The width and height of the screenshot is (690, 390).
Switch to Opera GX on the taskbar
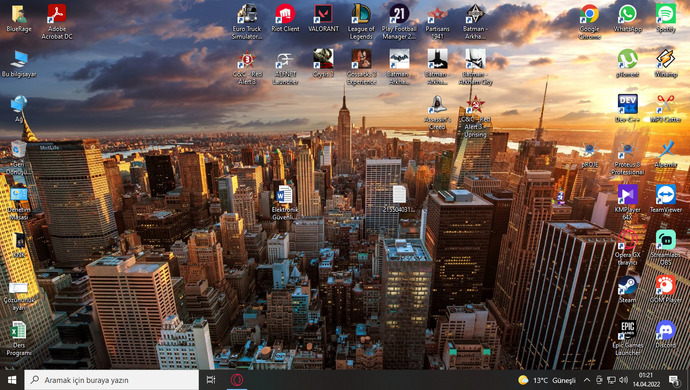(x=237, y=380)
